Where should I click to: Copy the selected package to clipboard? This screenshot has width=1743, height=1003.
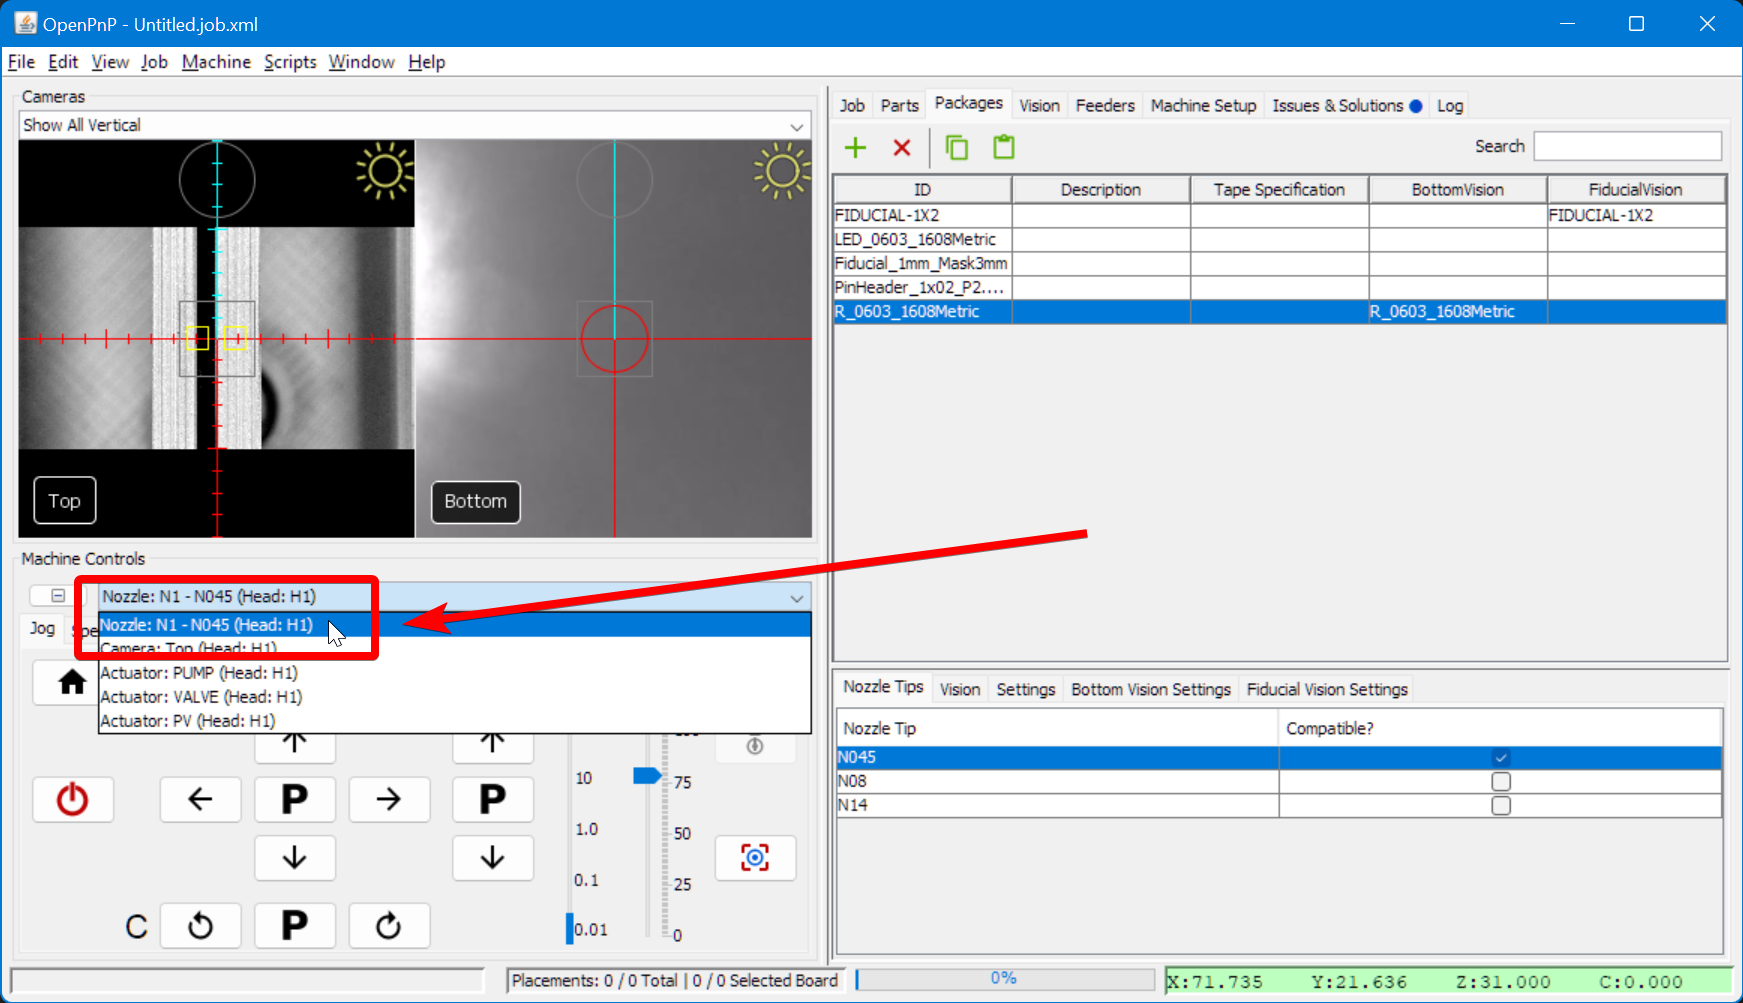click(x=956, y=147)
